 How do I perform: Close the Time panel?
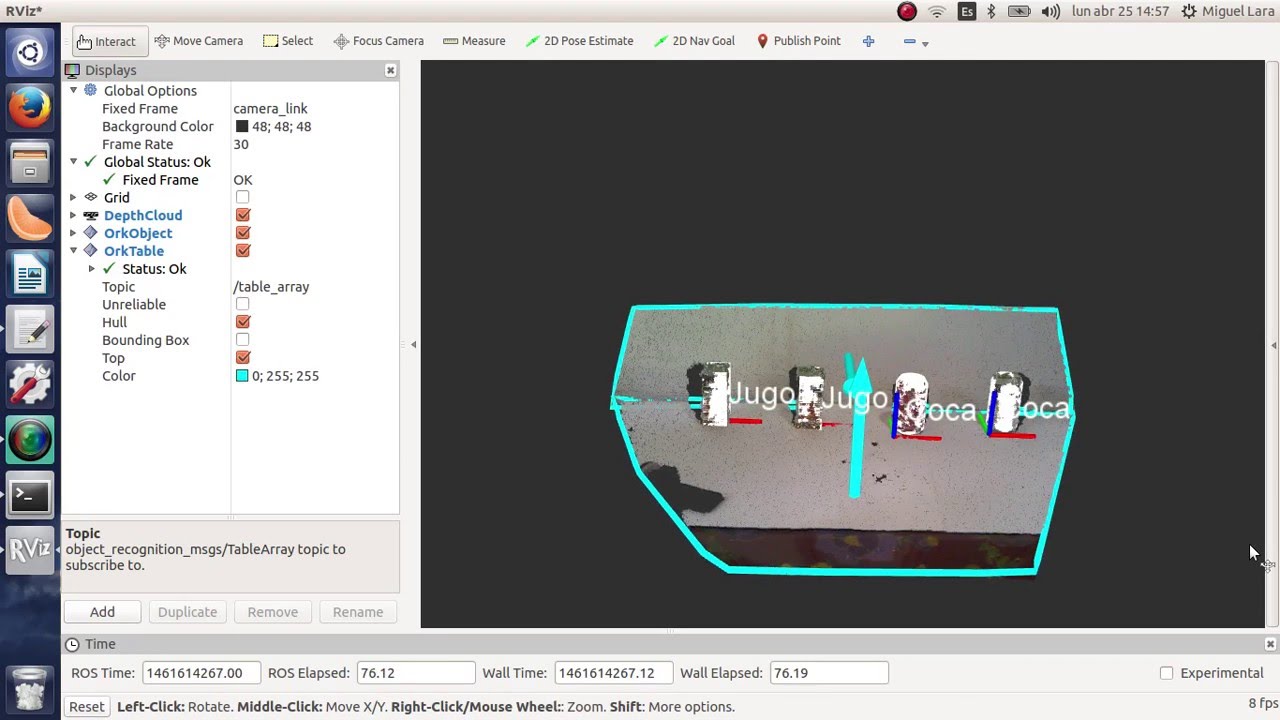pos(1270,644)
